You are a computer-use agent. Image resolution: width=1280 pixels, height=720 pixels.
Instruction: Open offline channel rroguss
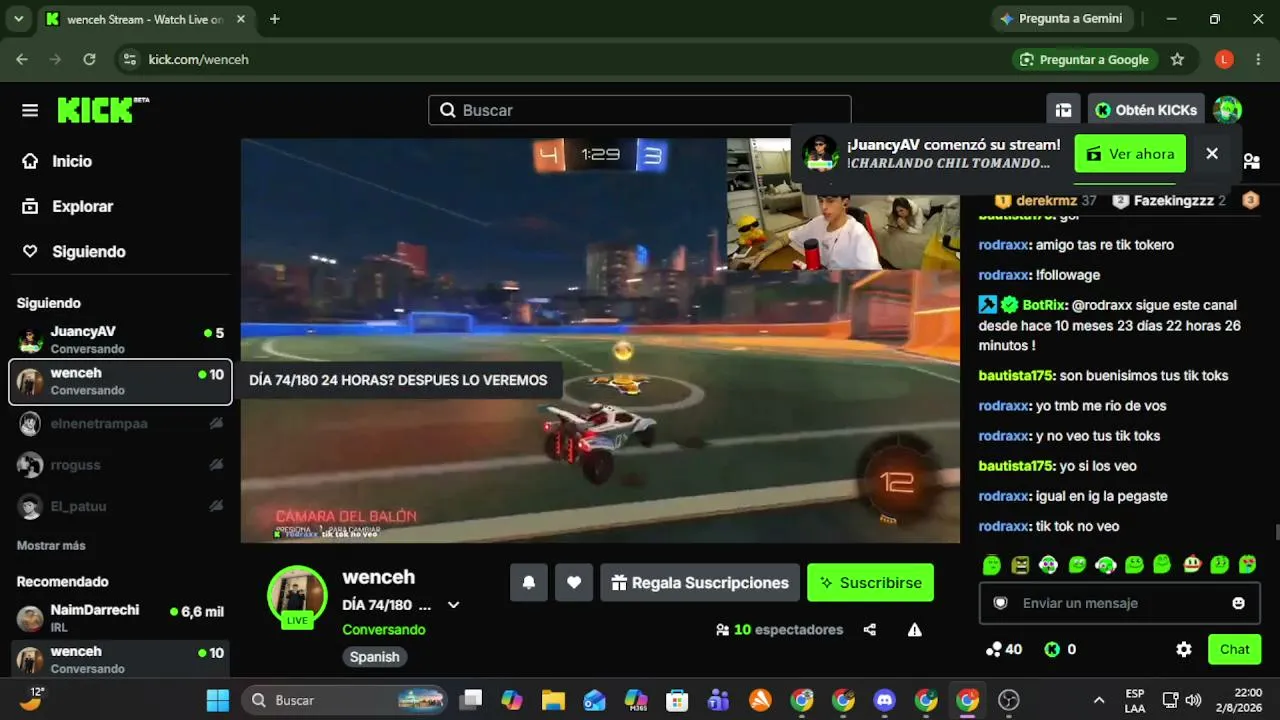pyautogui.click(x=120, y=465)
